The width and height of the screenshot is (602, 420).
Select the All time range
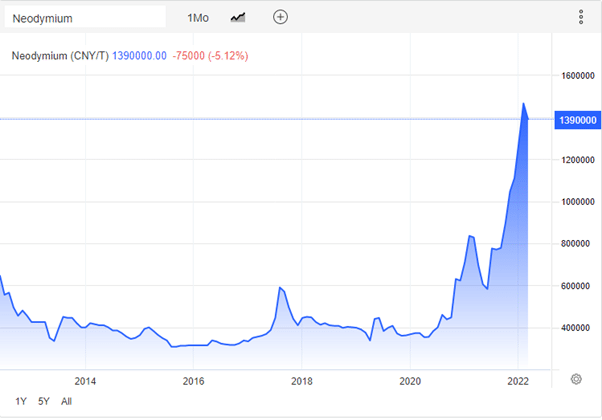(66, 402)
